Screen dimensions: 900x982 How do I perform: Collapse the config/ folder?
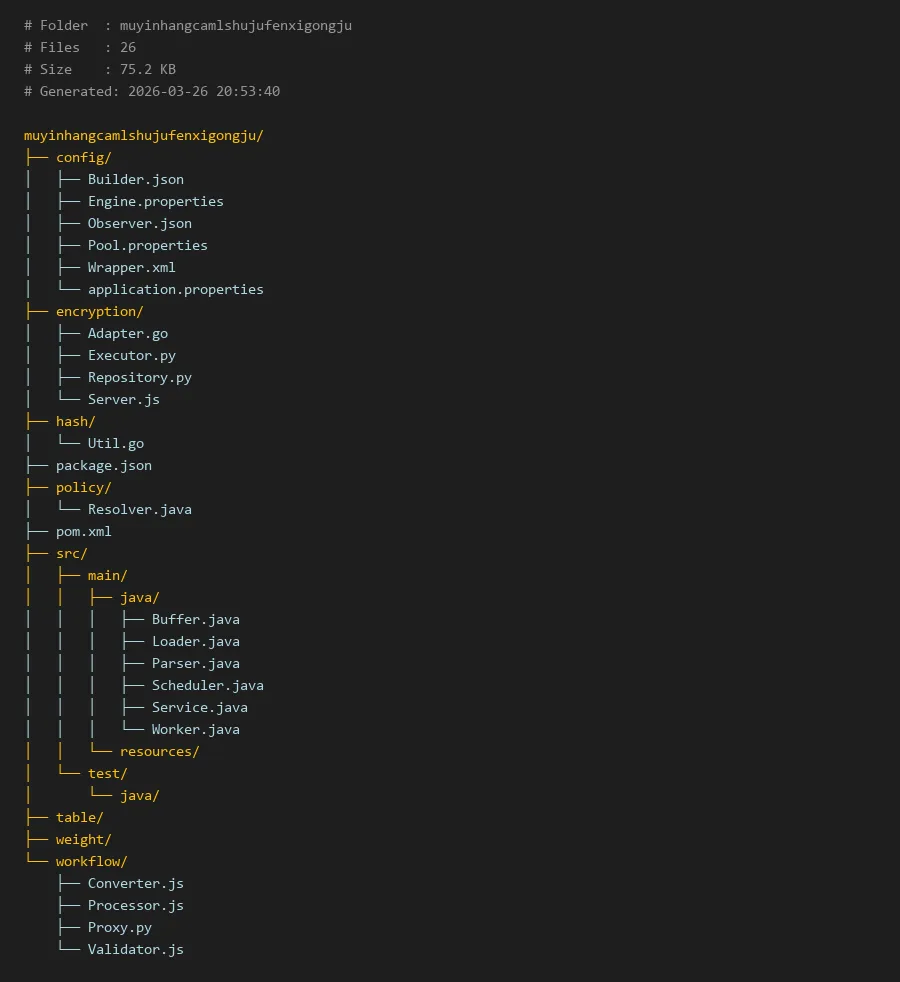click(84, 157)
